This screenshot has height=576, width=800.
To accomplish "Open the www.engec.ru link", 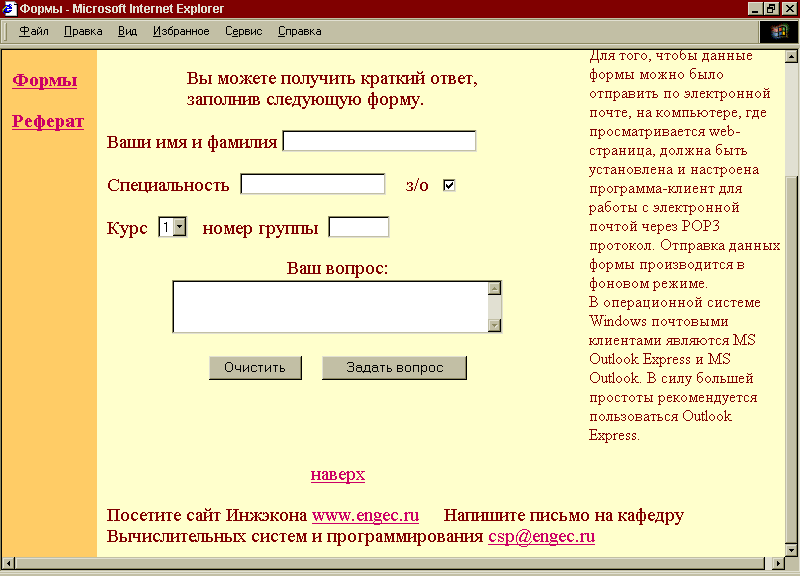I will [365, 515].
